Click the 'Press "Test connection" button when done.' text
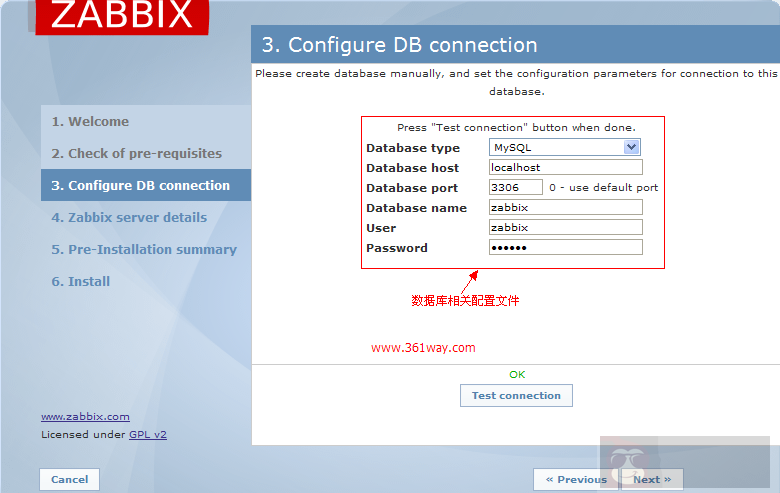Image resolution: width=780 pixels, height=493 pixels. 516,127
